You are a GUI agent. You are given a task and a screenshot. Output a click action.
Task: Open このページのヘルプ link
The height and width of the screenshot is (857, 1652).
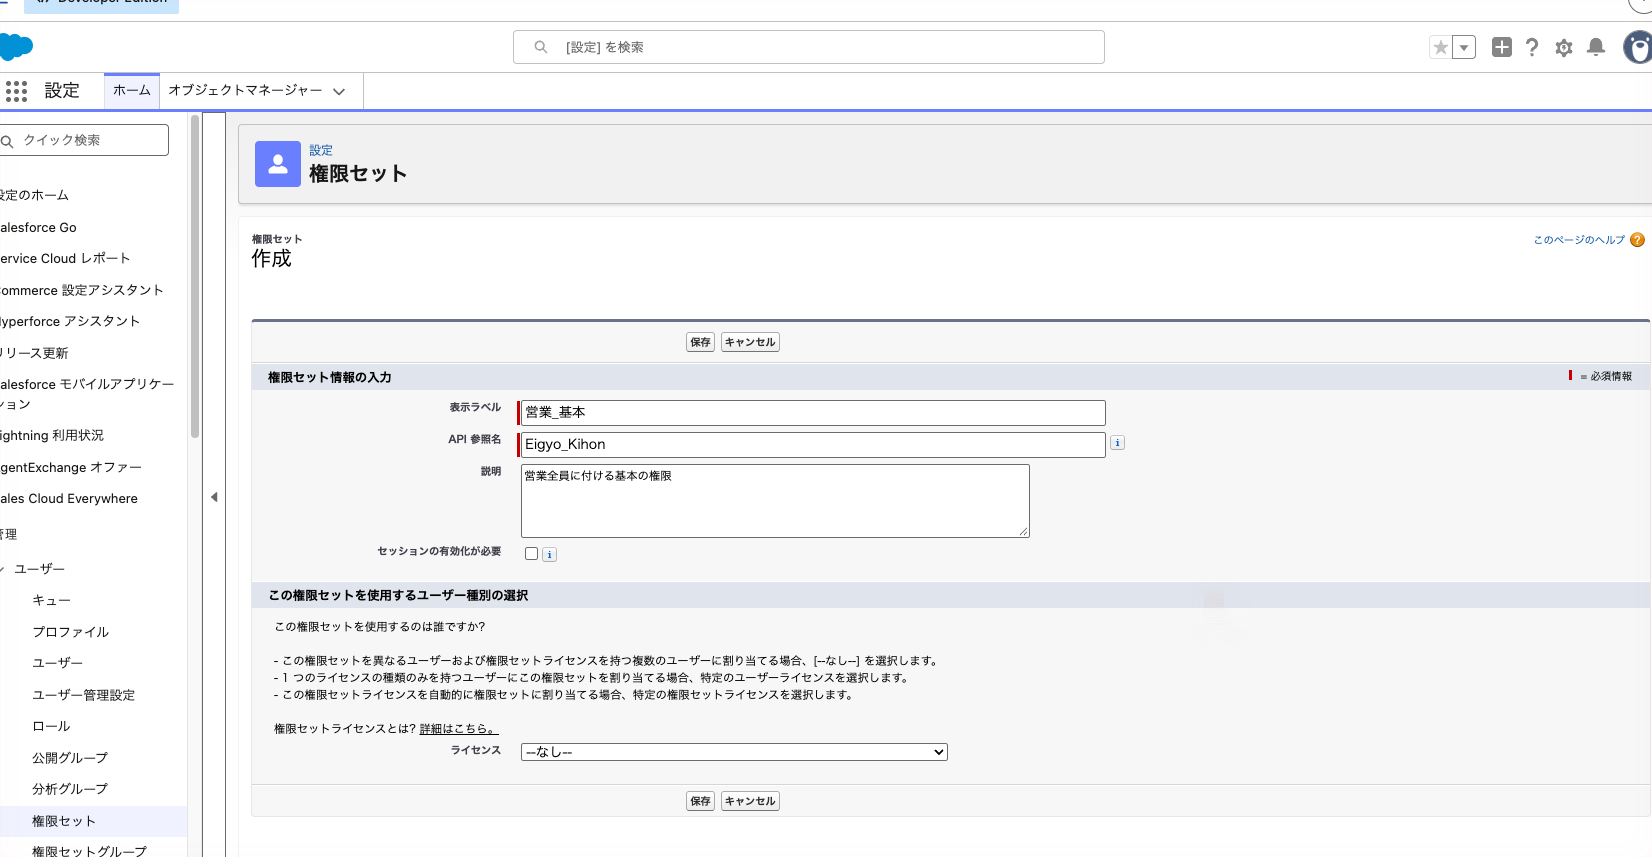click(x=1580, y=240)
